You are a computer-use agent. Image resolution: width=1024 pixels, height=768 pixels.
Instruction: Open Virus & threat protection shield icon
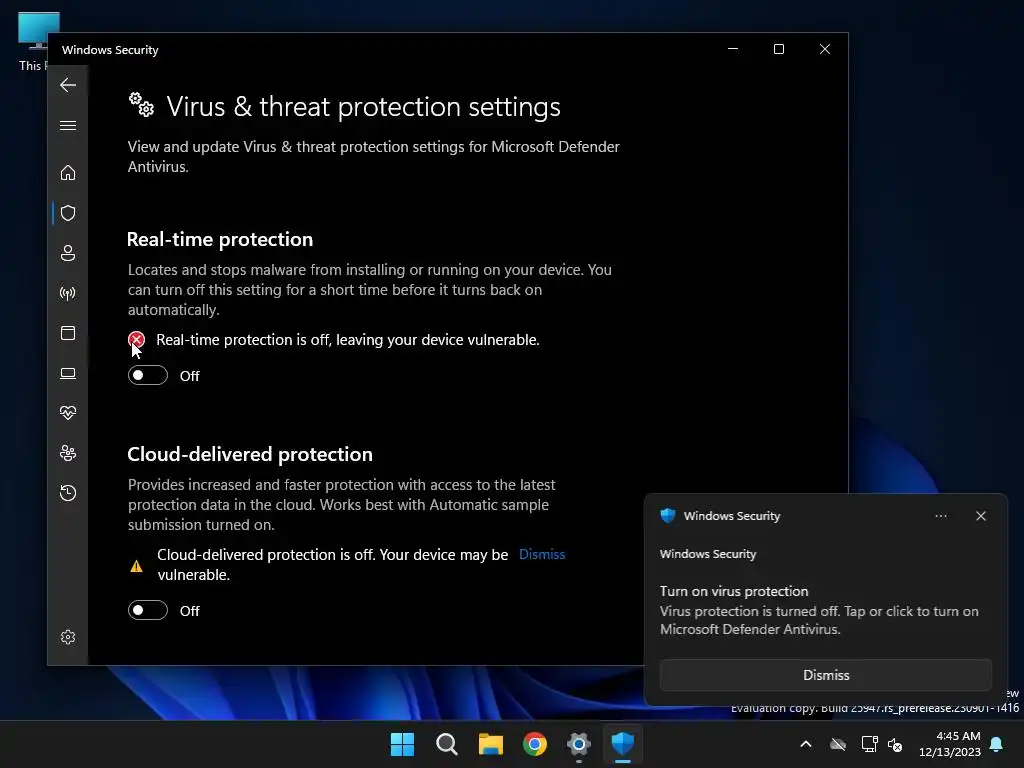coord(68,213)
